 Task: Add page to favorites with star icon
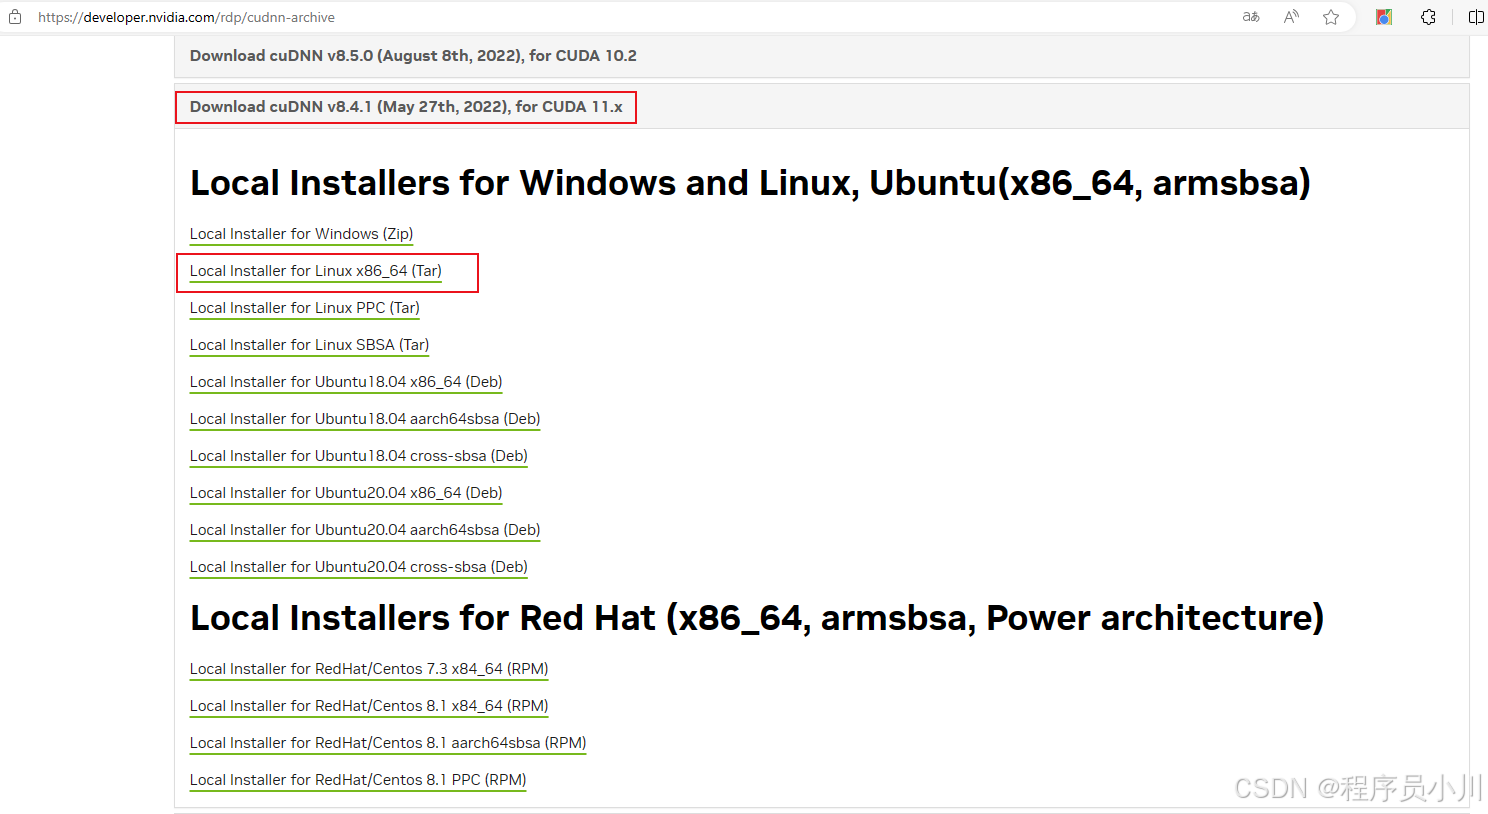click(x=1331, y=17)
